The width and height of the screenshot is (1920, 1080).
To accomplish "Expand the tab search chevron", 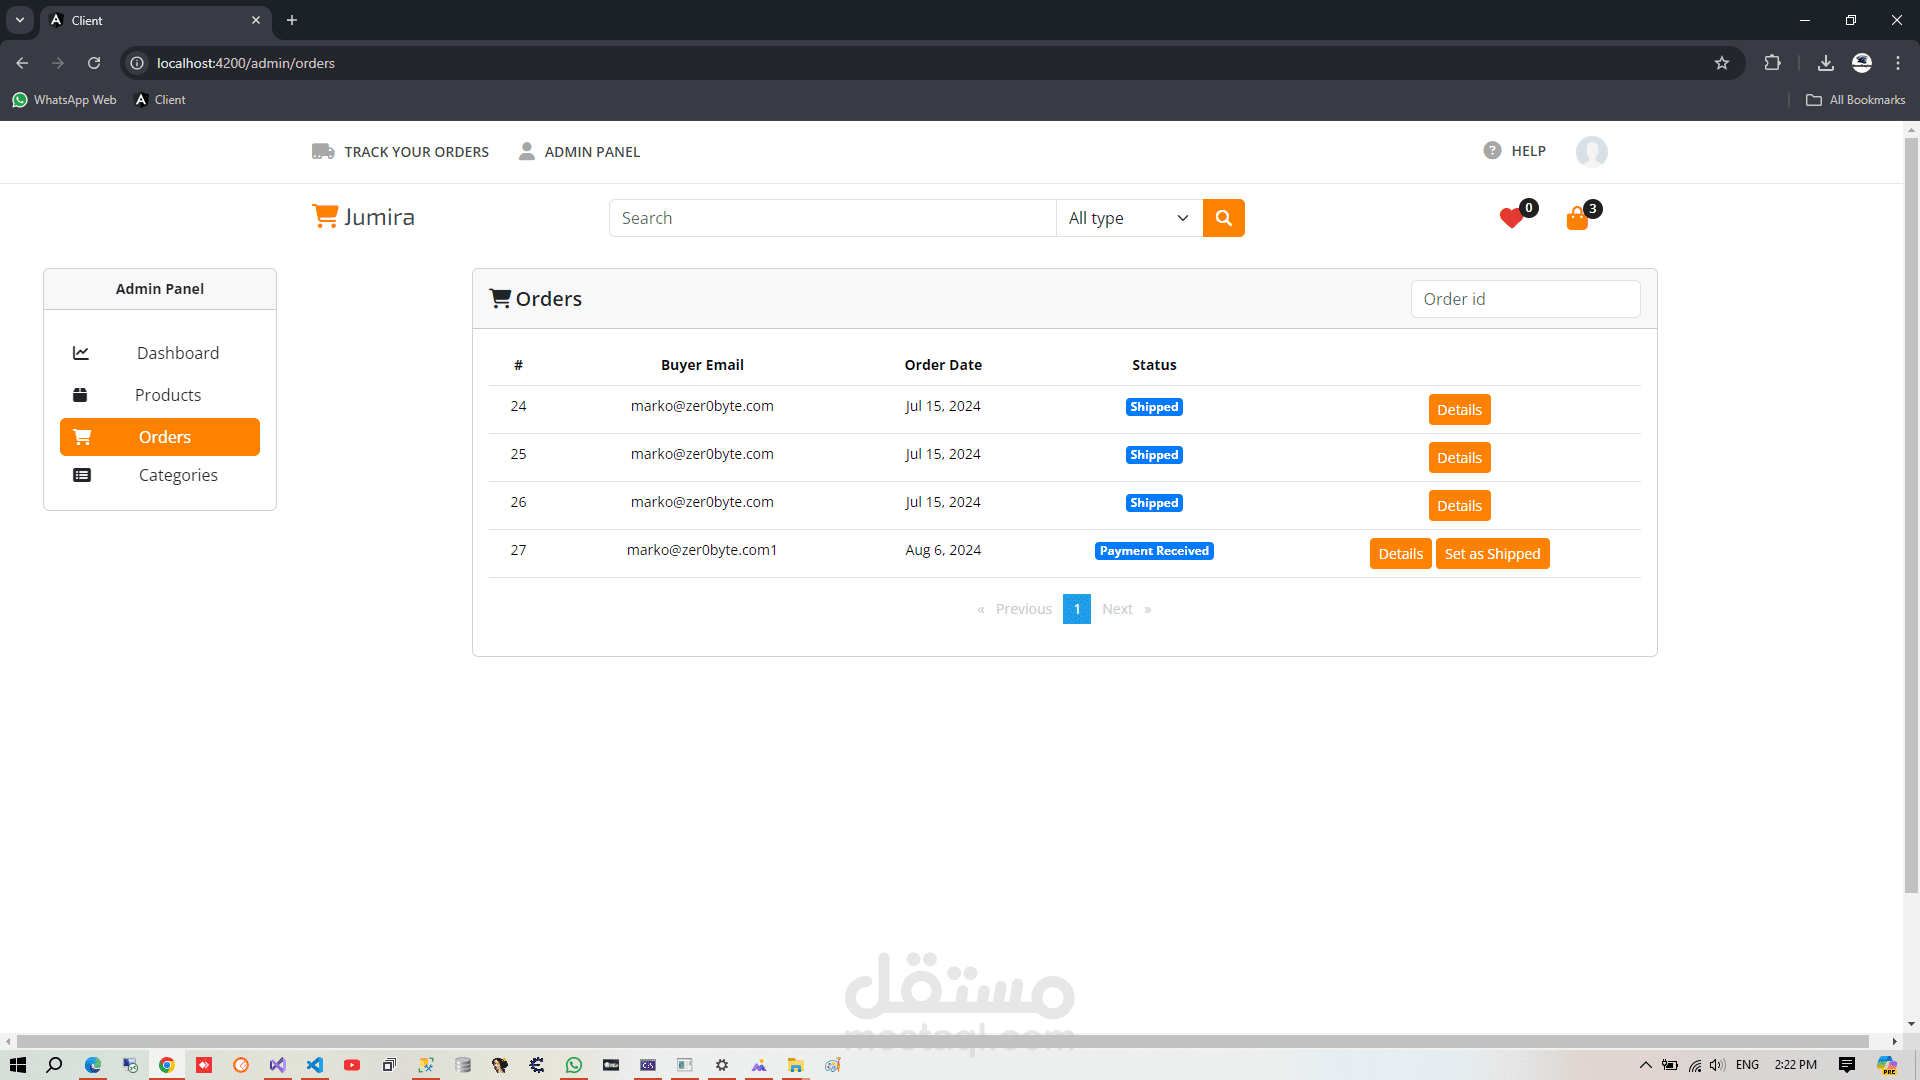I will point(20,20).
